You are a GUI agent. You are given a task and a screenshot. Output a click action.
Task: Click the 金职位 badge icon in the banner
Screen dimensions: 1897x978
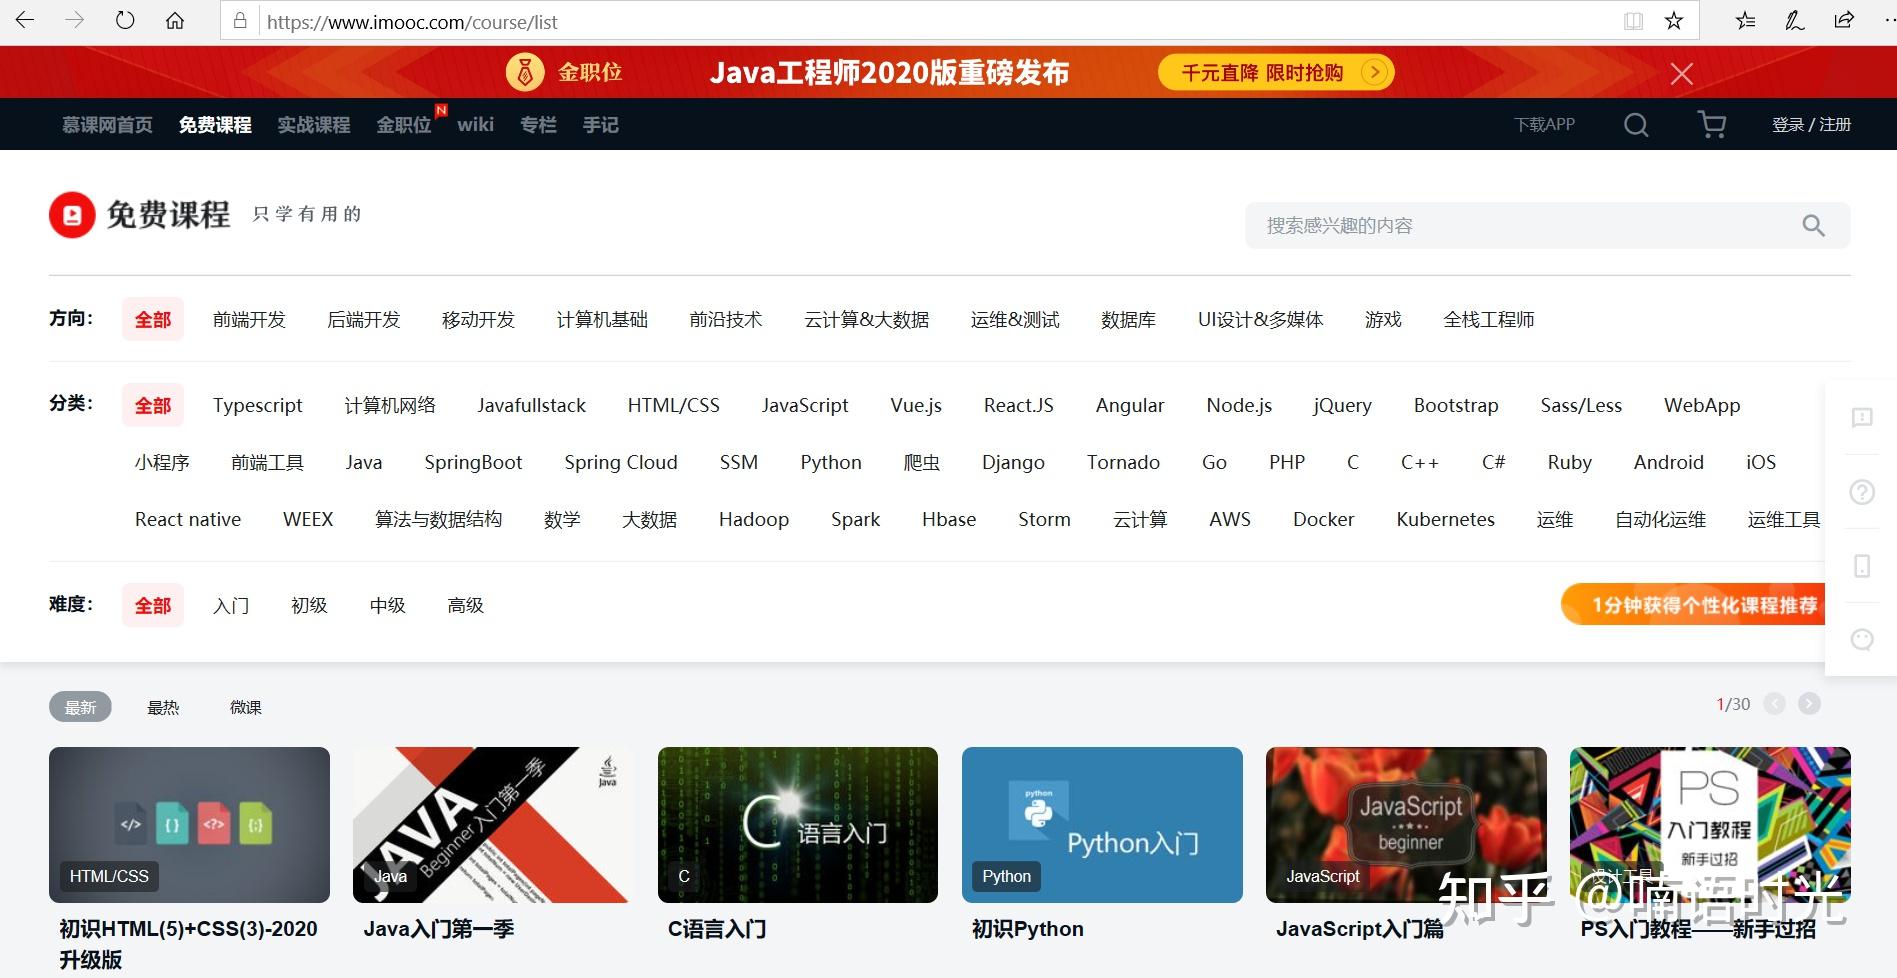click(x=527, y=71)
